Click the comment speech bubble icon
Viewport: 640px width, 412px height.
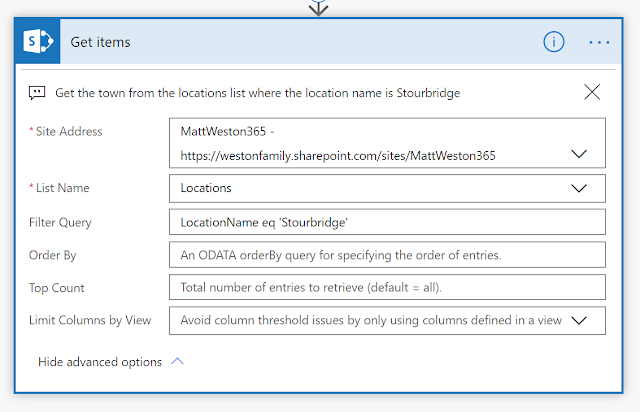tap(37, 92)
